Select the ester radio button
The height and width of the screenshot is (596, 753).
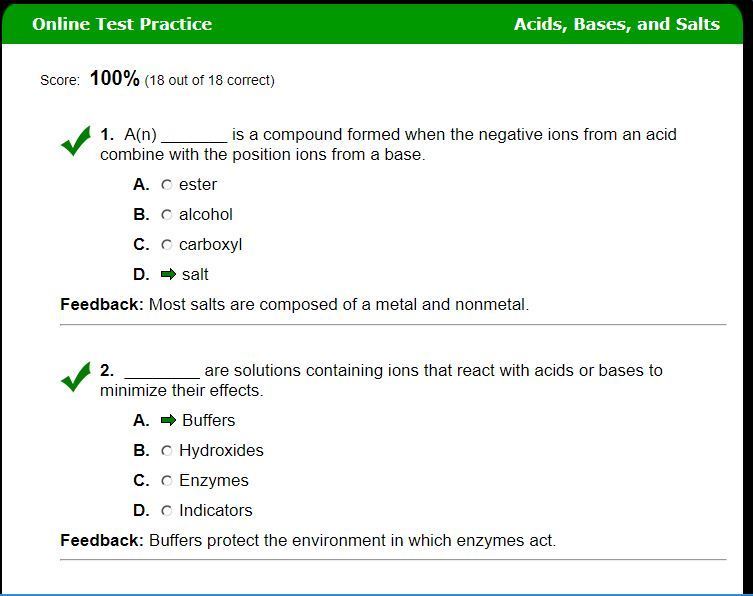coord(167,185)
